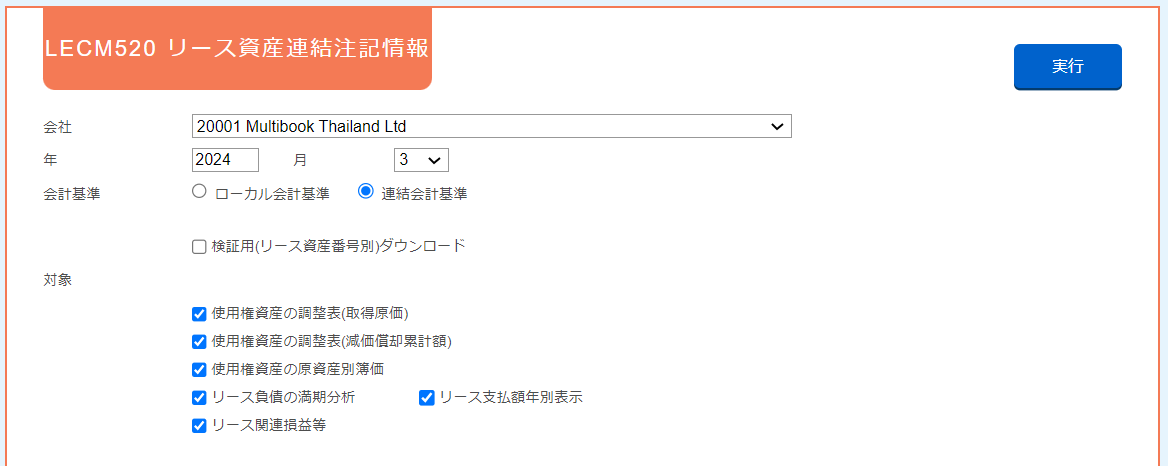Image resolution: width=1168 pixels, height=466 pixels.
Task: Focus the 年 field containing 2024
Action: tap(225, 160)
